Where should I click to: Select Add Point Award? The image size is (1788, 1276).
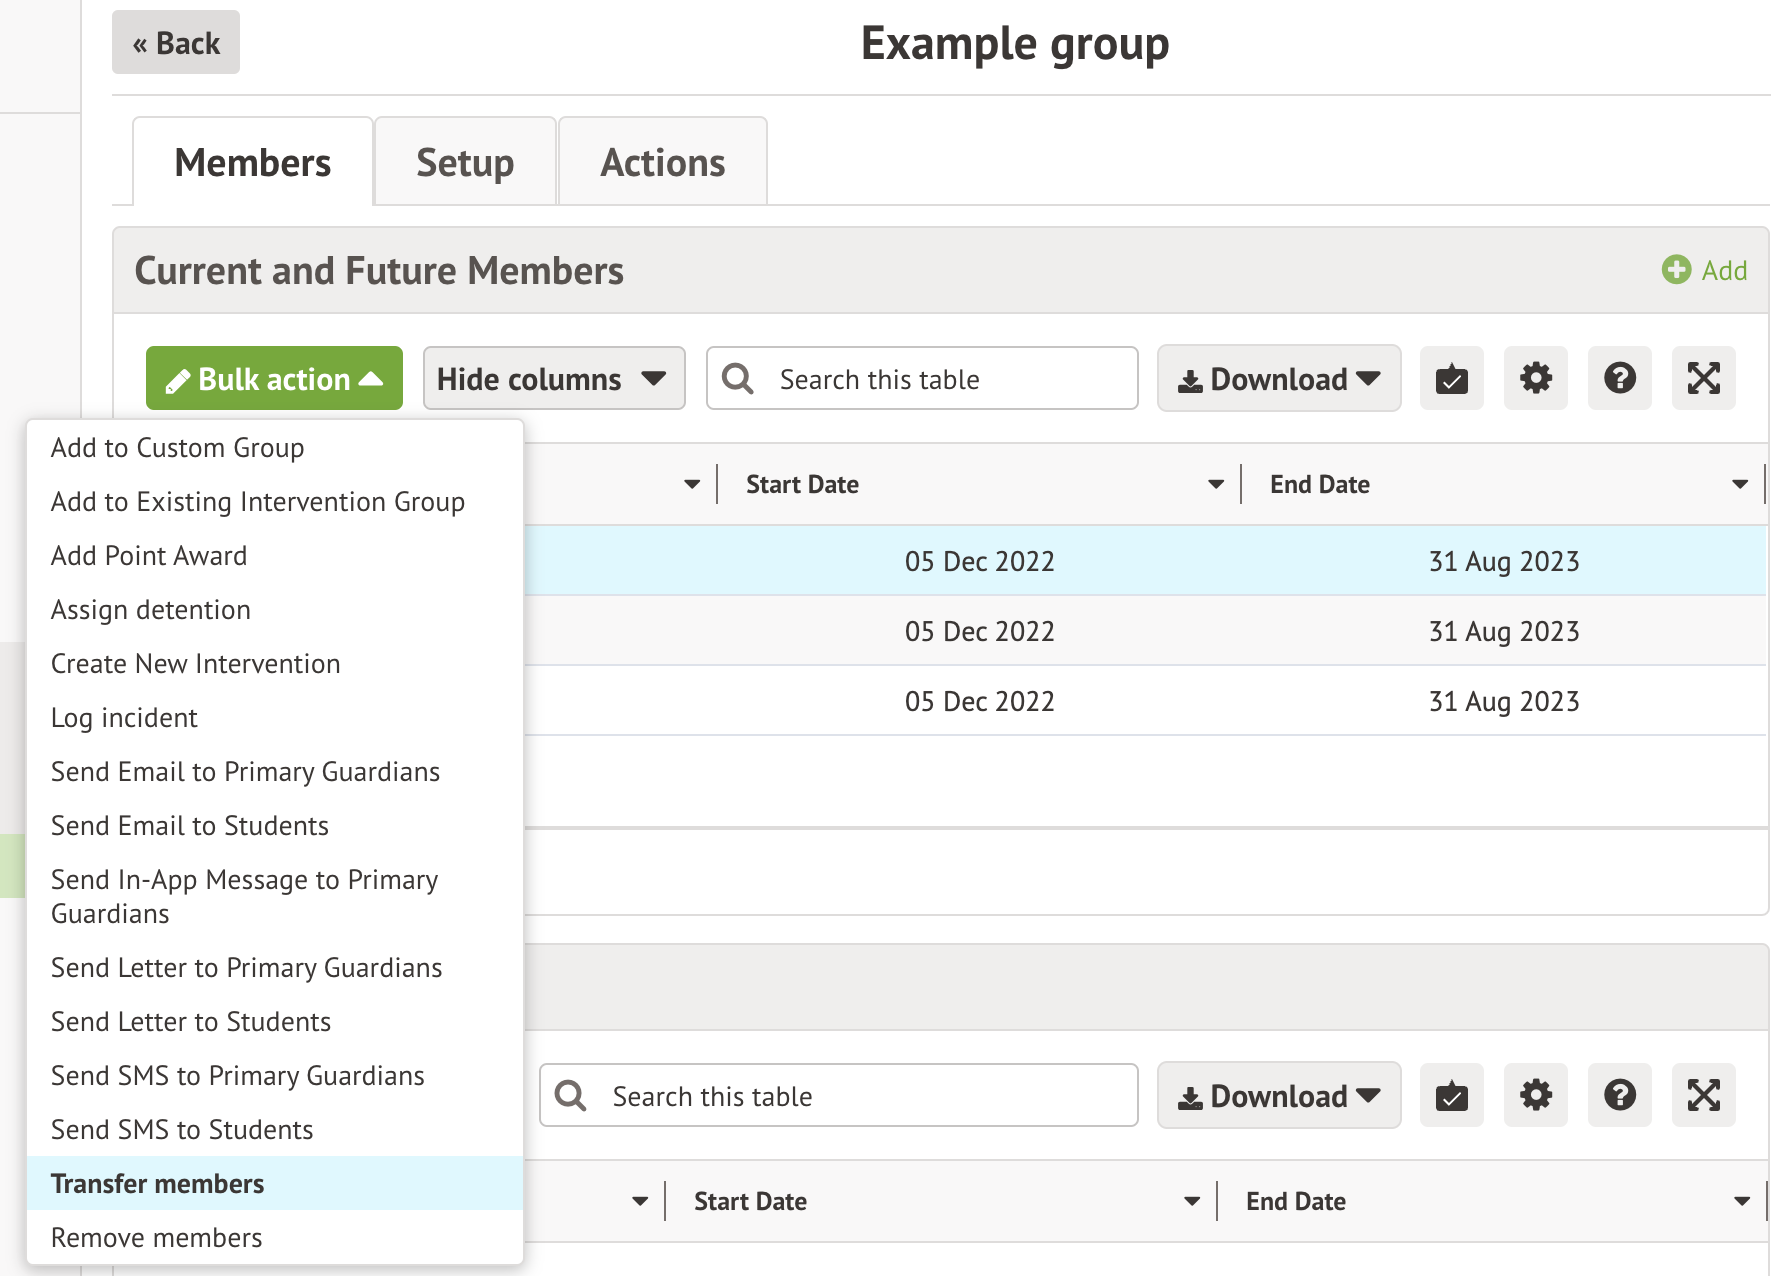(x=275, y=556)
